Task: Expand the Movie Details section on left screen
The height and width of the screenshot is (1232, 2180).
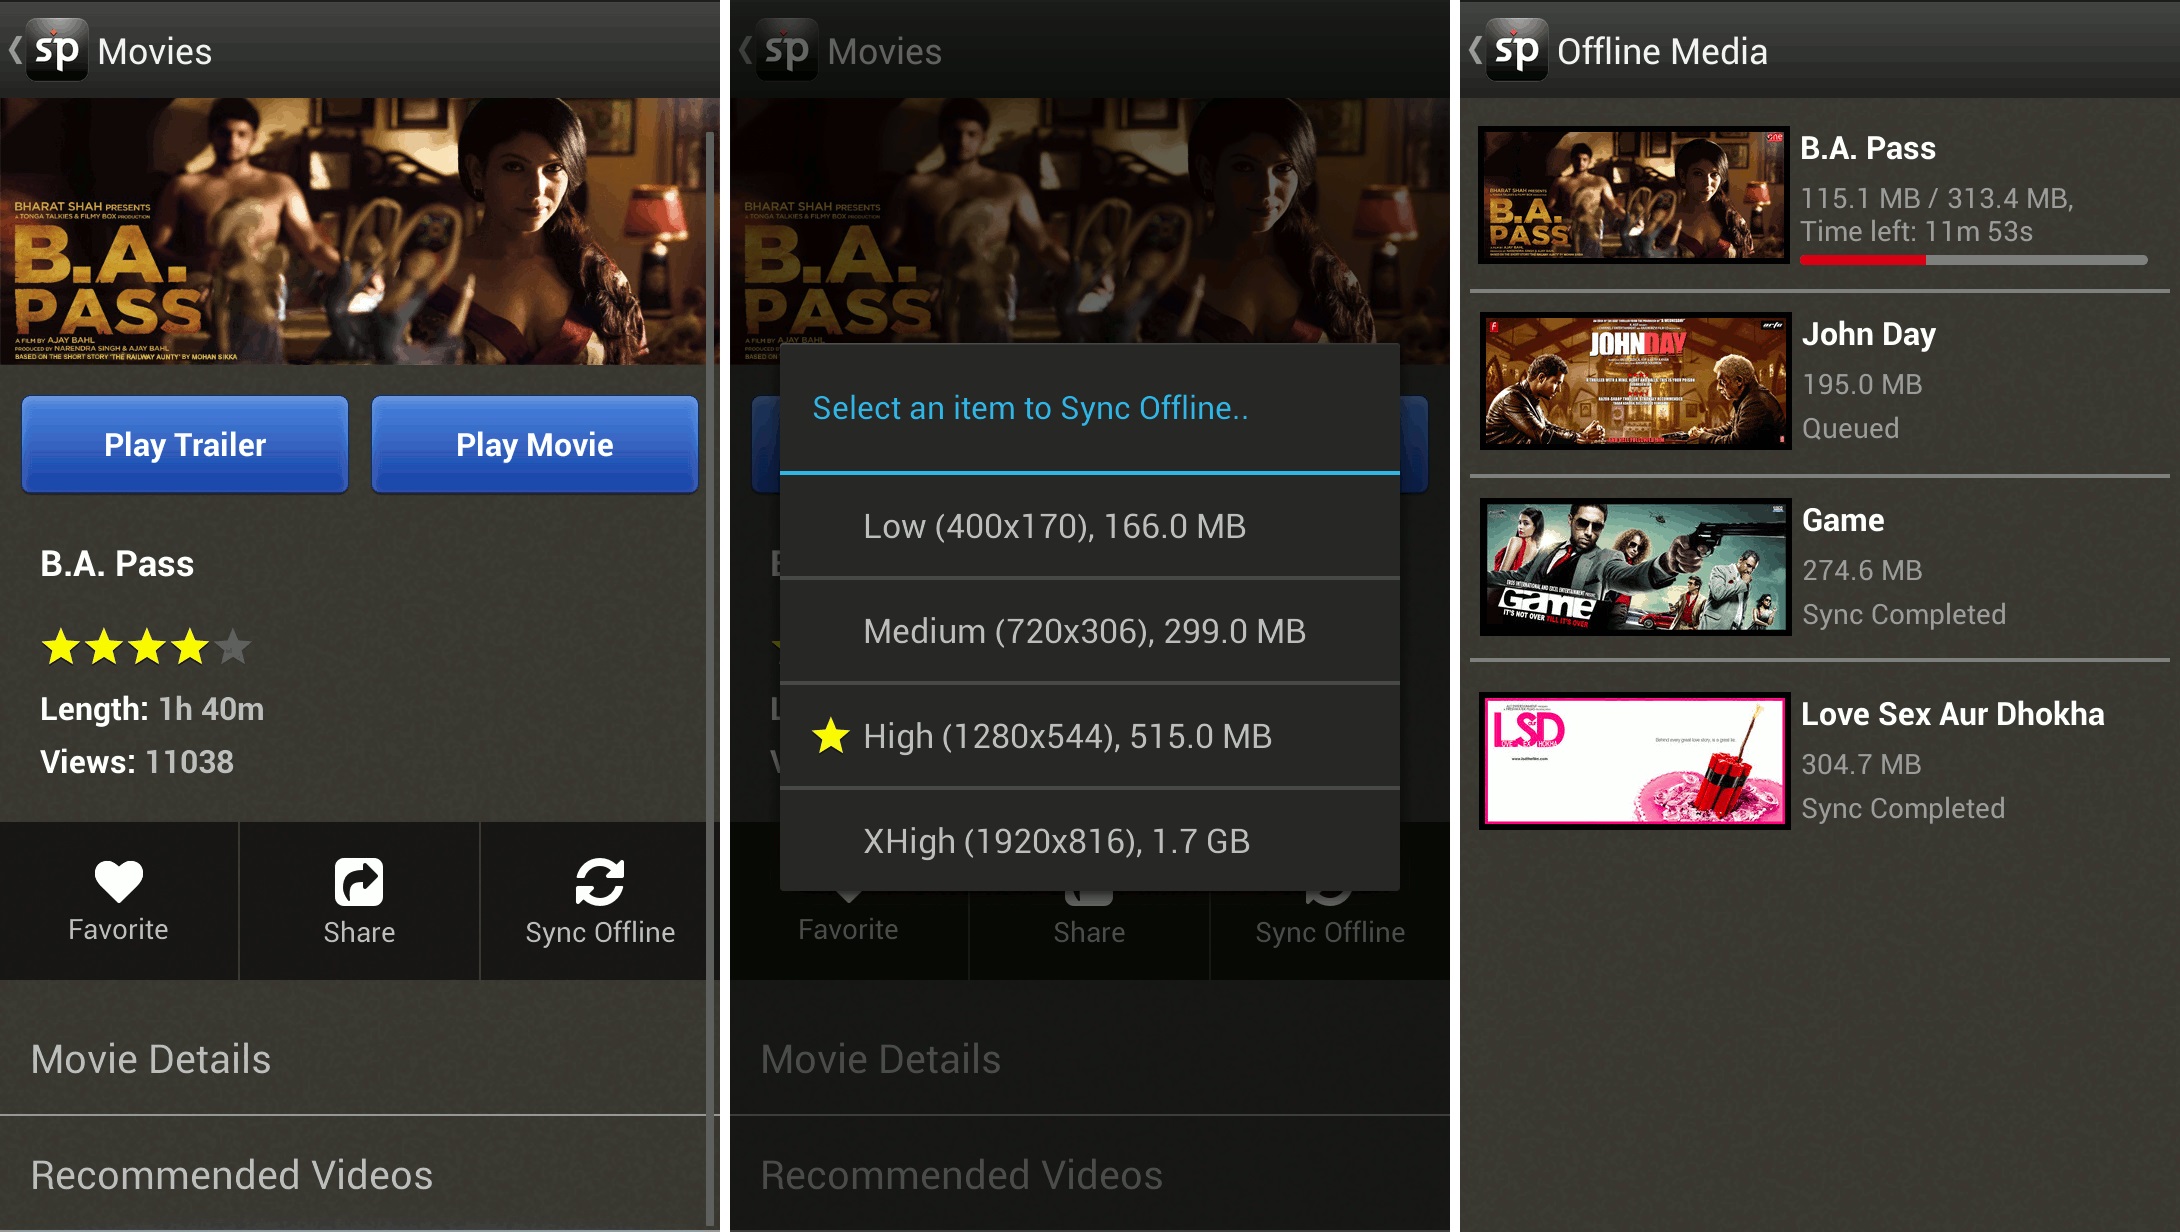Action: [353, 1059]
